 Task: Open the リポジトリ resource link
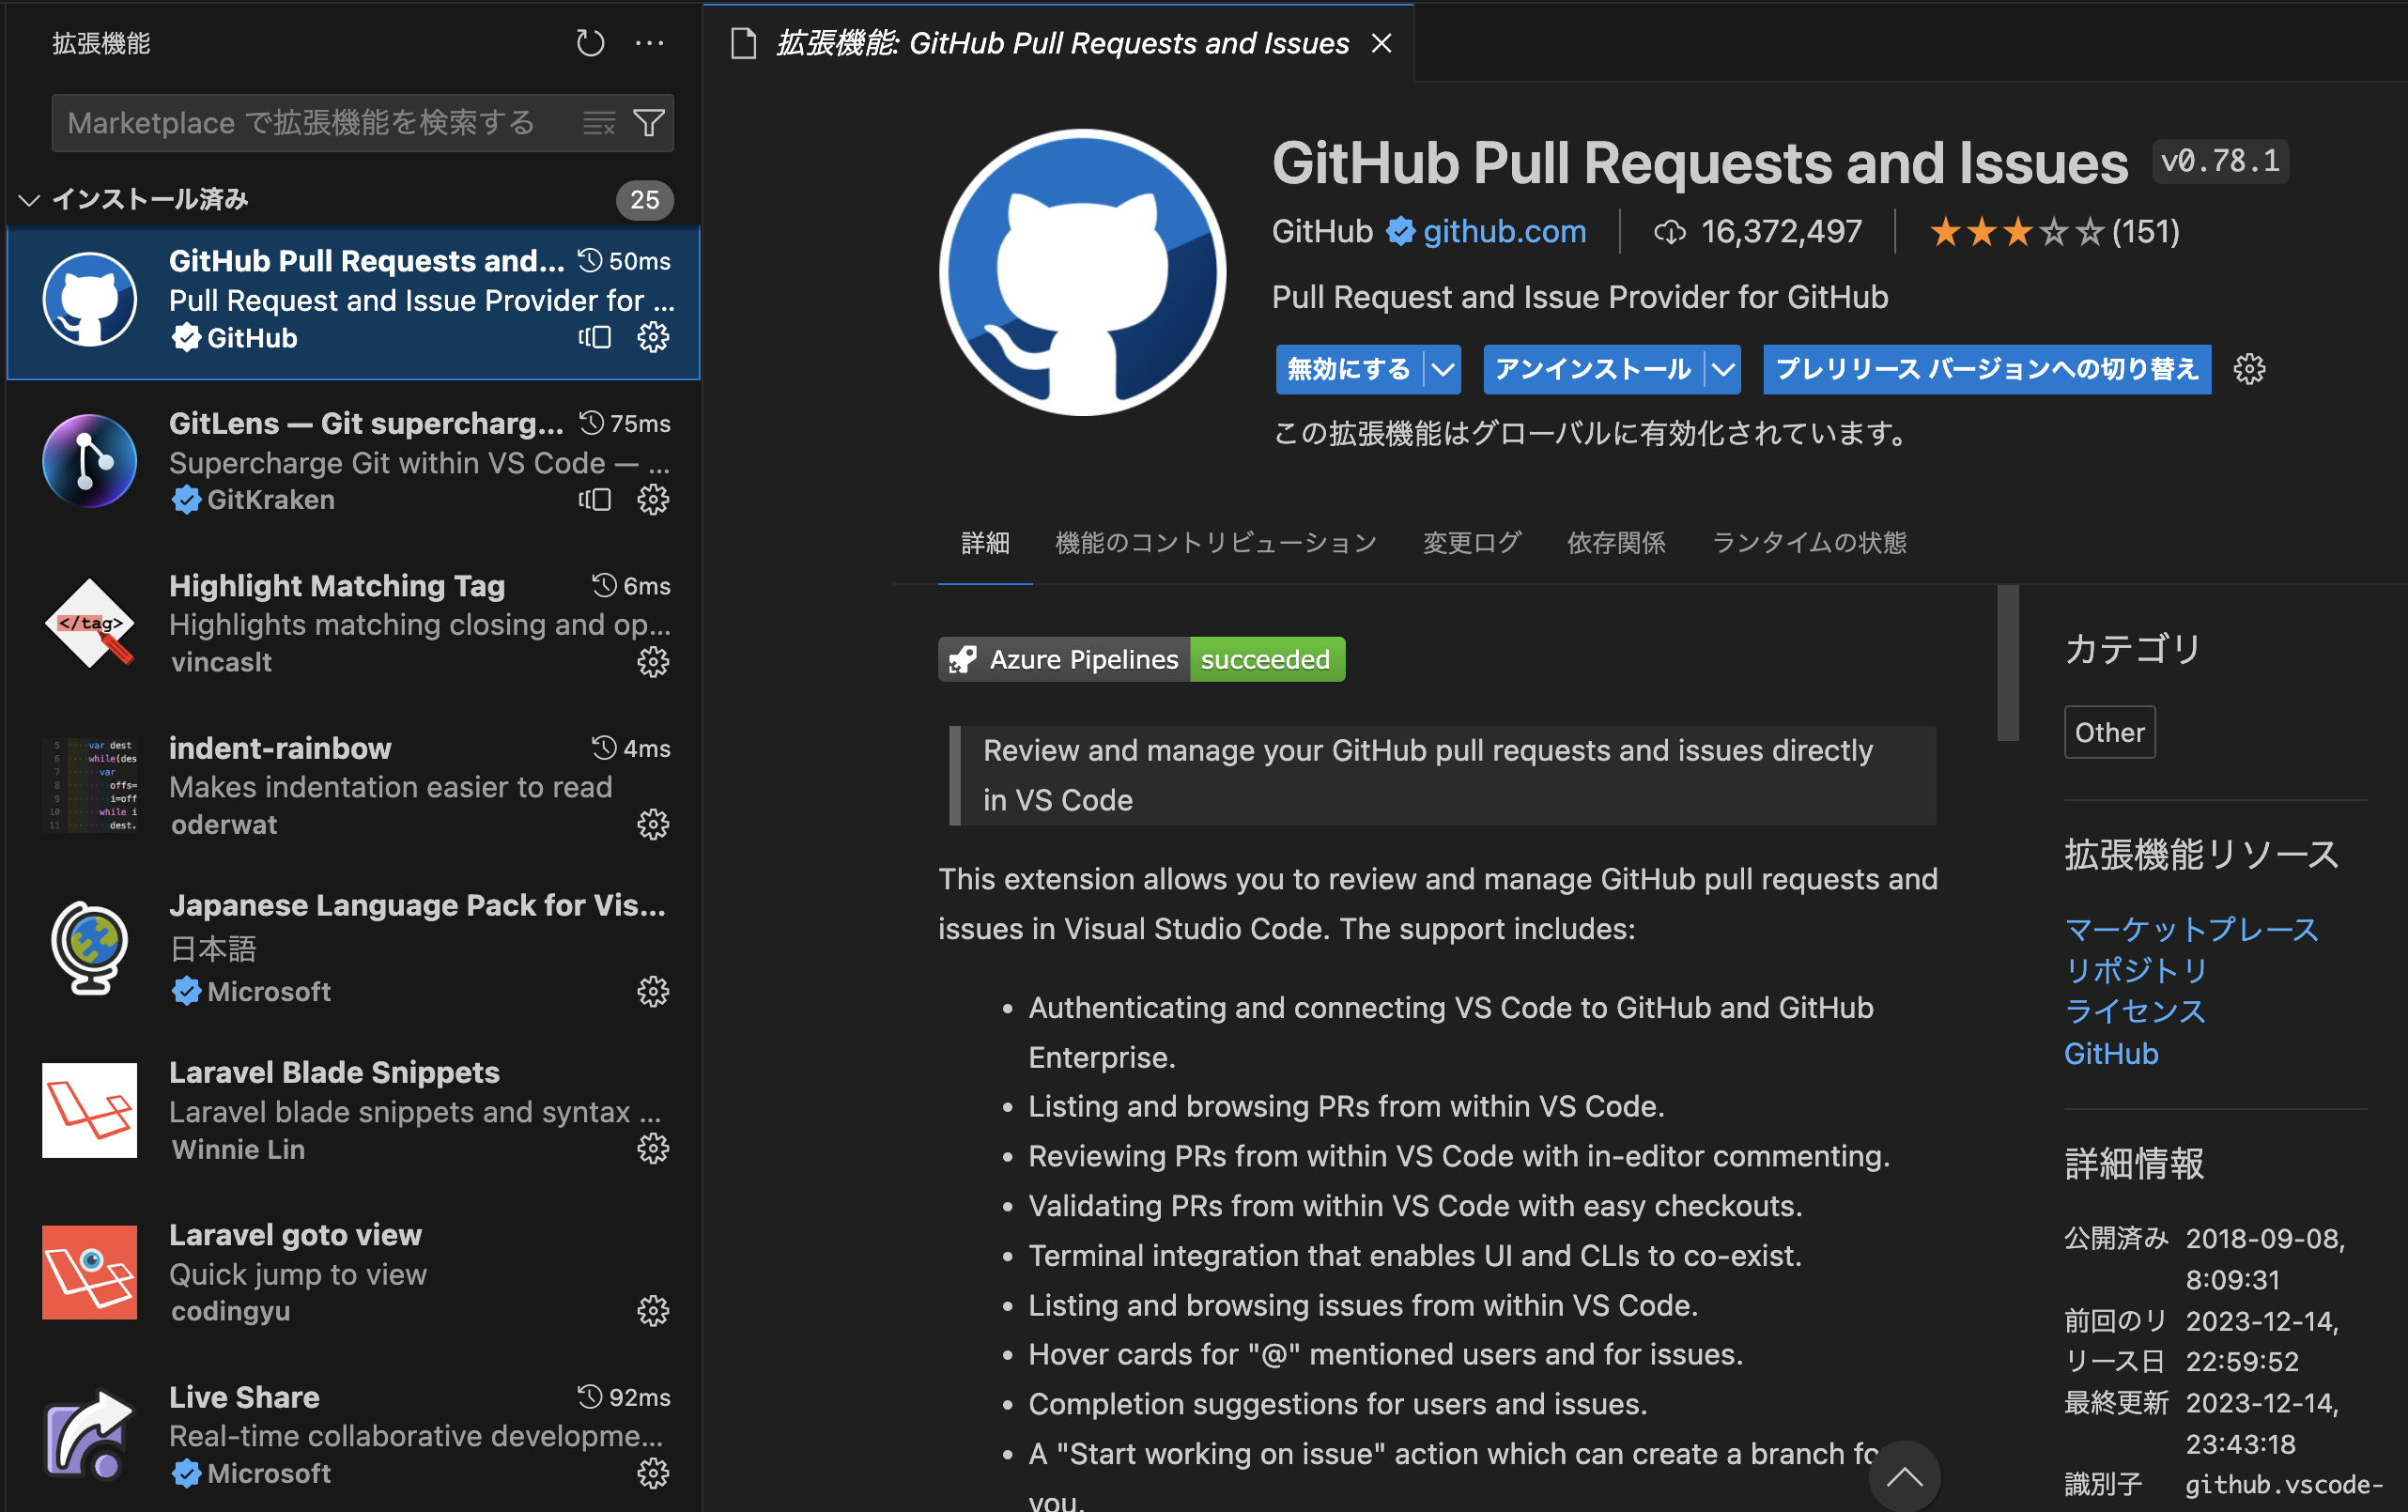pyautogui.click(x=2135, y=969)
